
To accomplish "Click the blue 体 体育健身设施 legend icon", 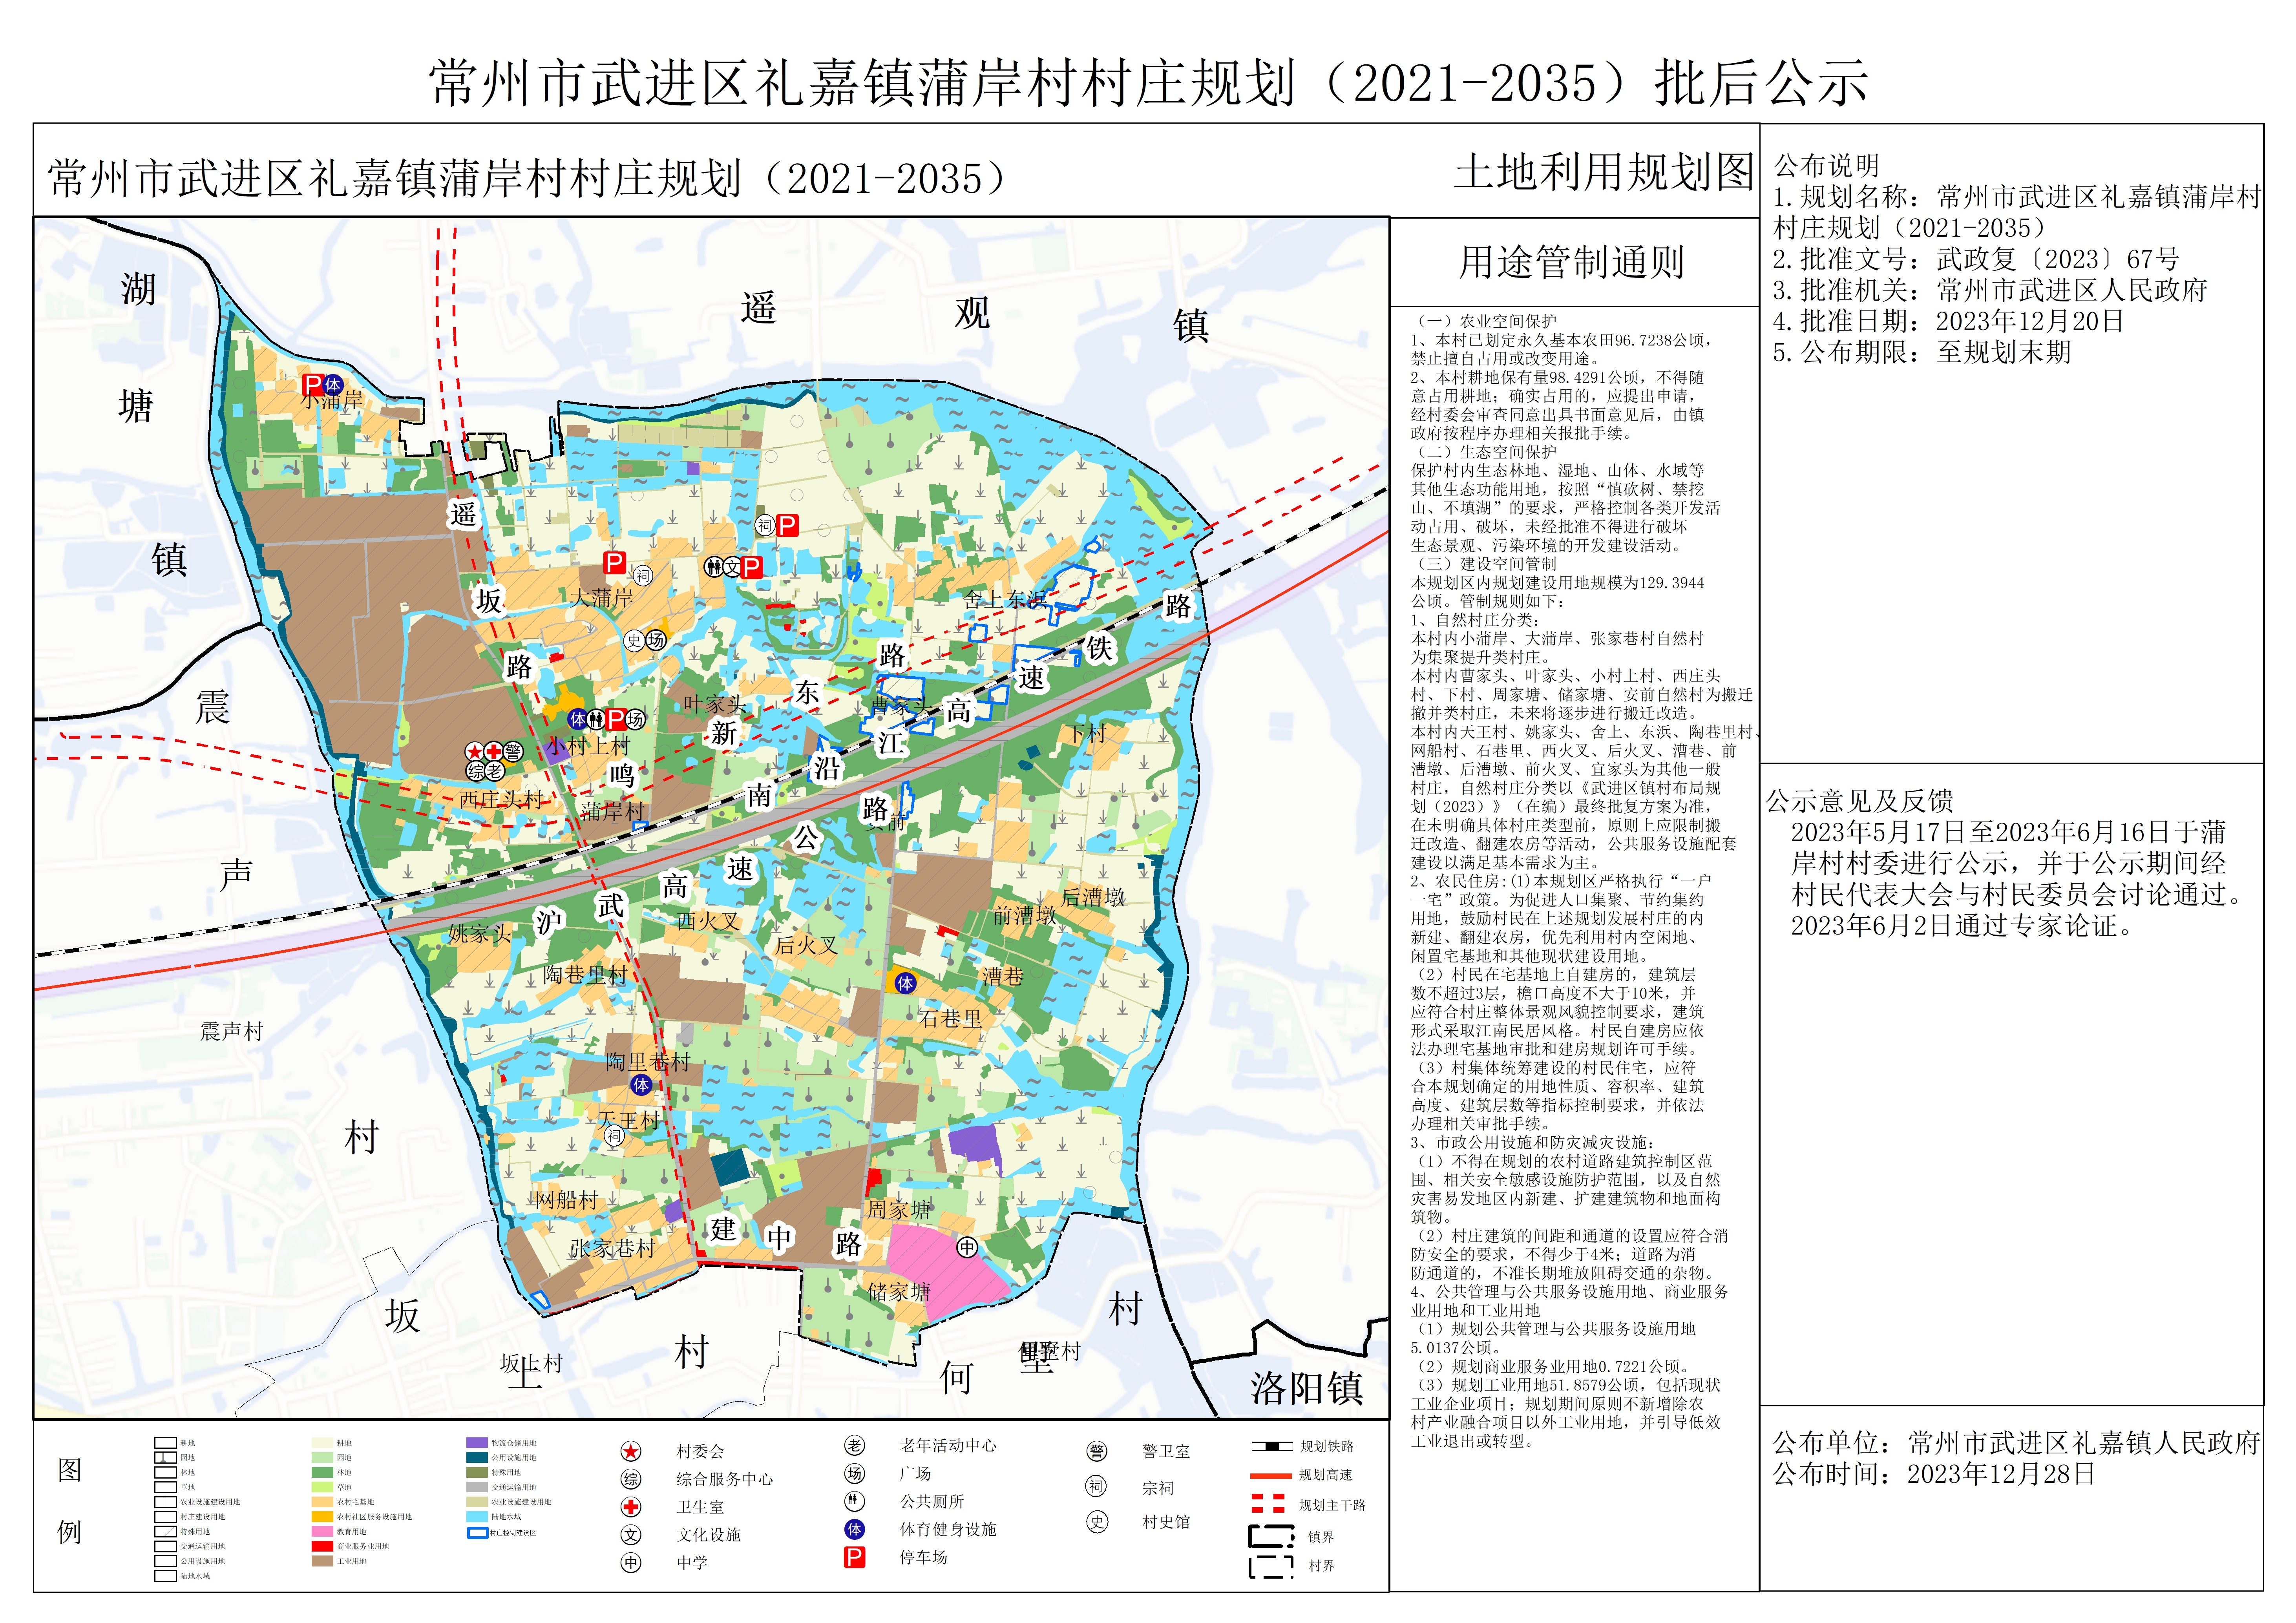I will click(x=854, y=1529).
